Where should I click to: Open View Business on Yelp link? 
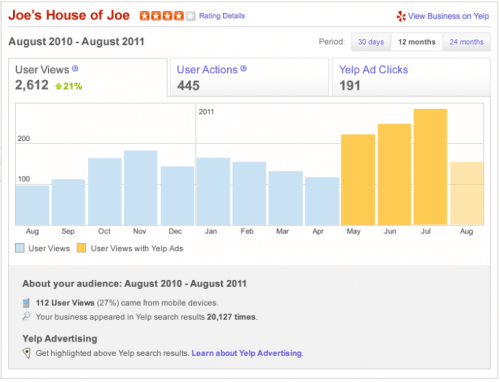point(448,16)
